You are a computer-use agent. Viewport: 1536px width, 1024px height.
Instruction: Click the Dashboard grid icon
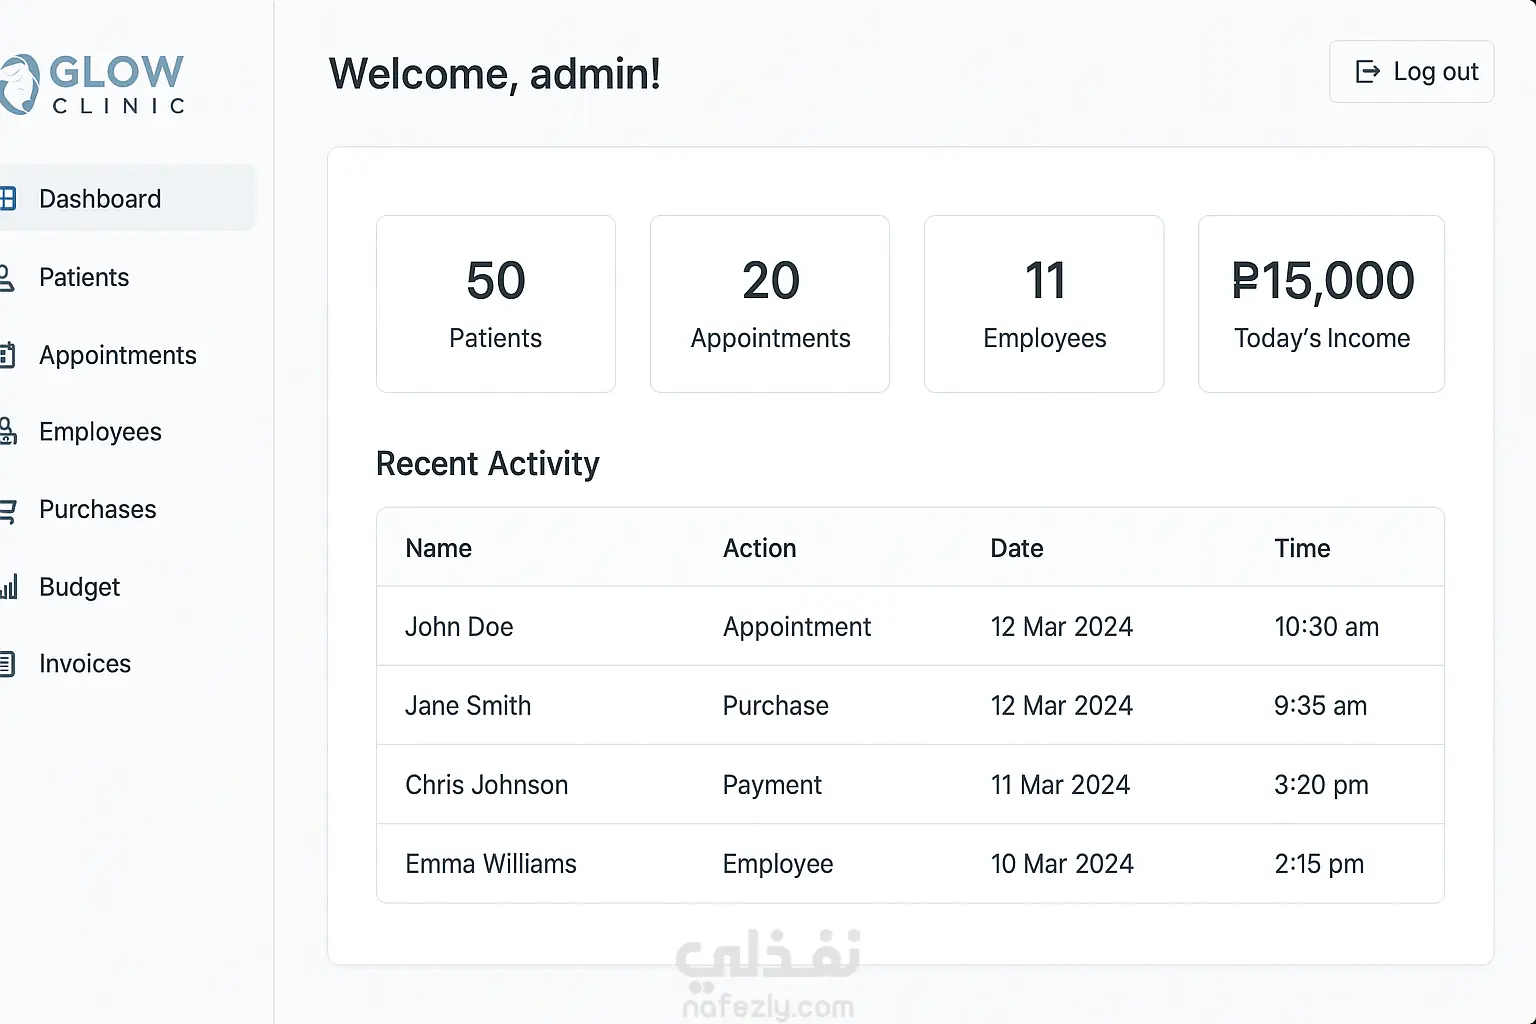tap(8, 198)
